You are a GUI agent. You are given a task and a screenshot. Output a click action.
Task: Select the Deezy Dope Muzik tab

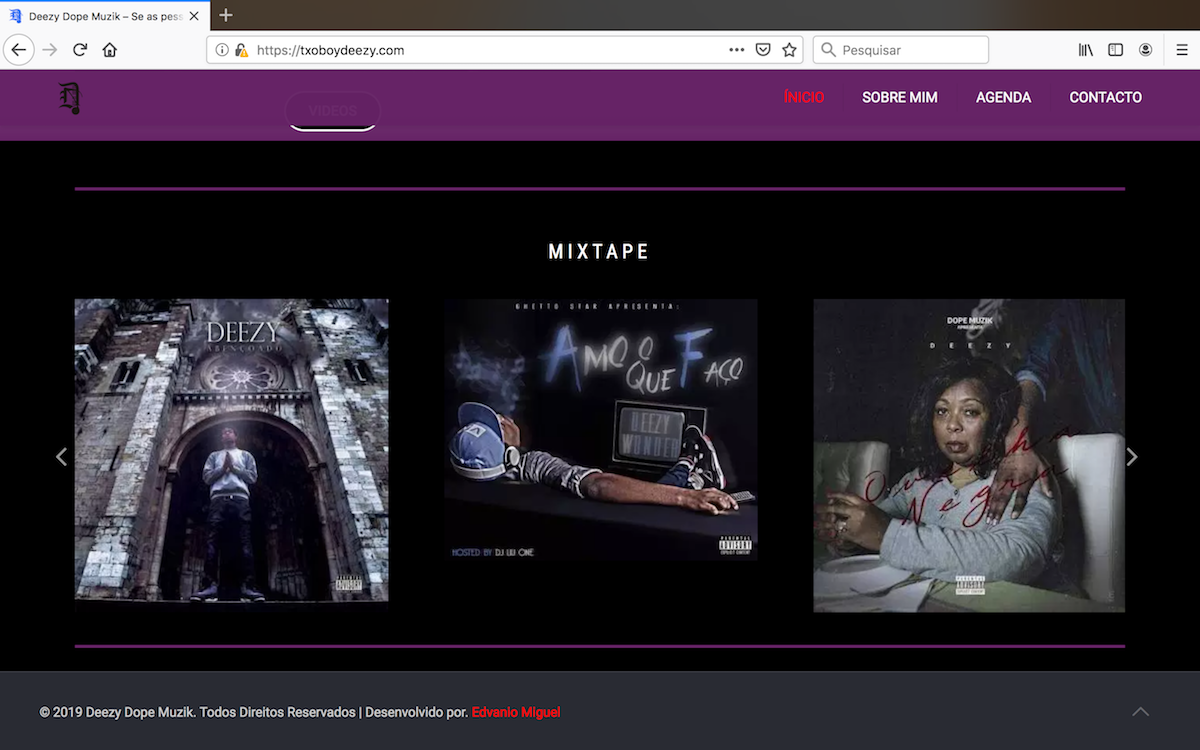click(x=105, y=16)
